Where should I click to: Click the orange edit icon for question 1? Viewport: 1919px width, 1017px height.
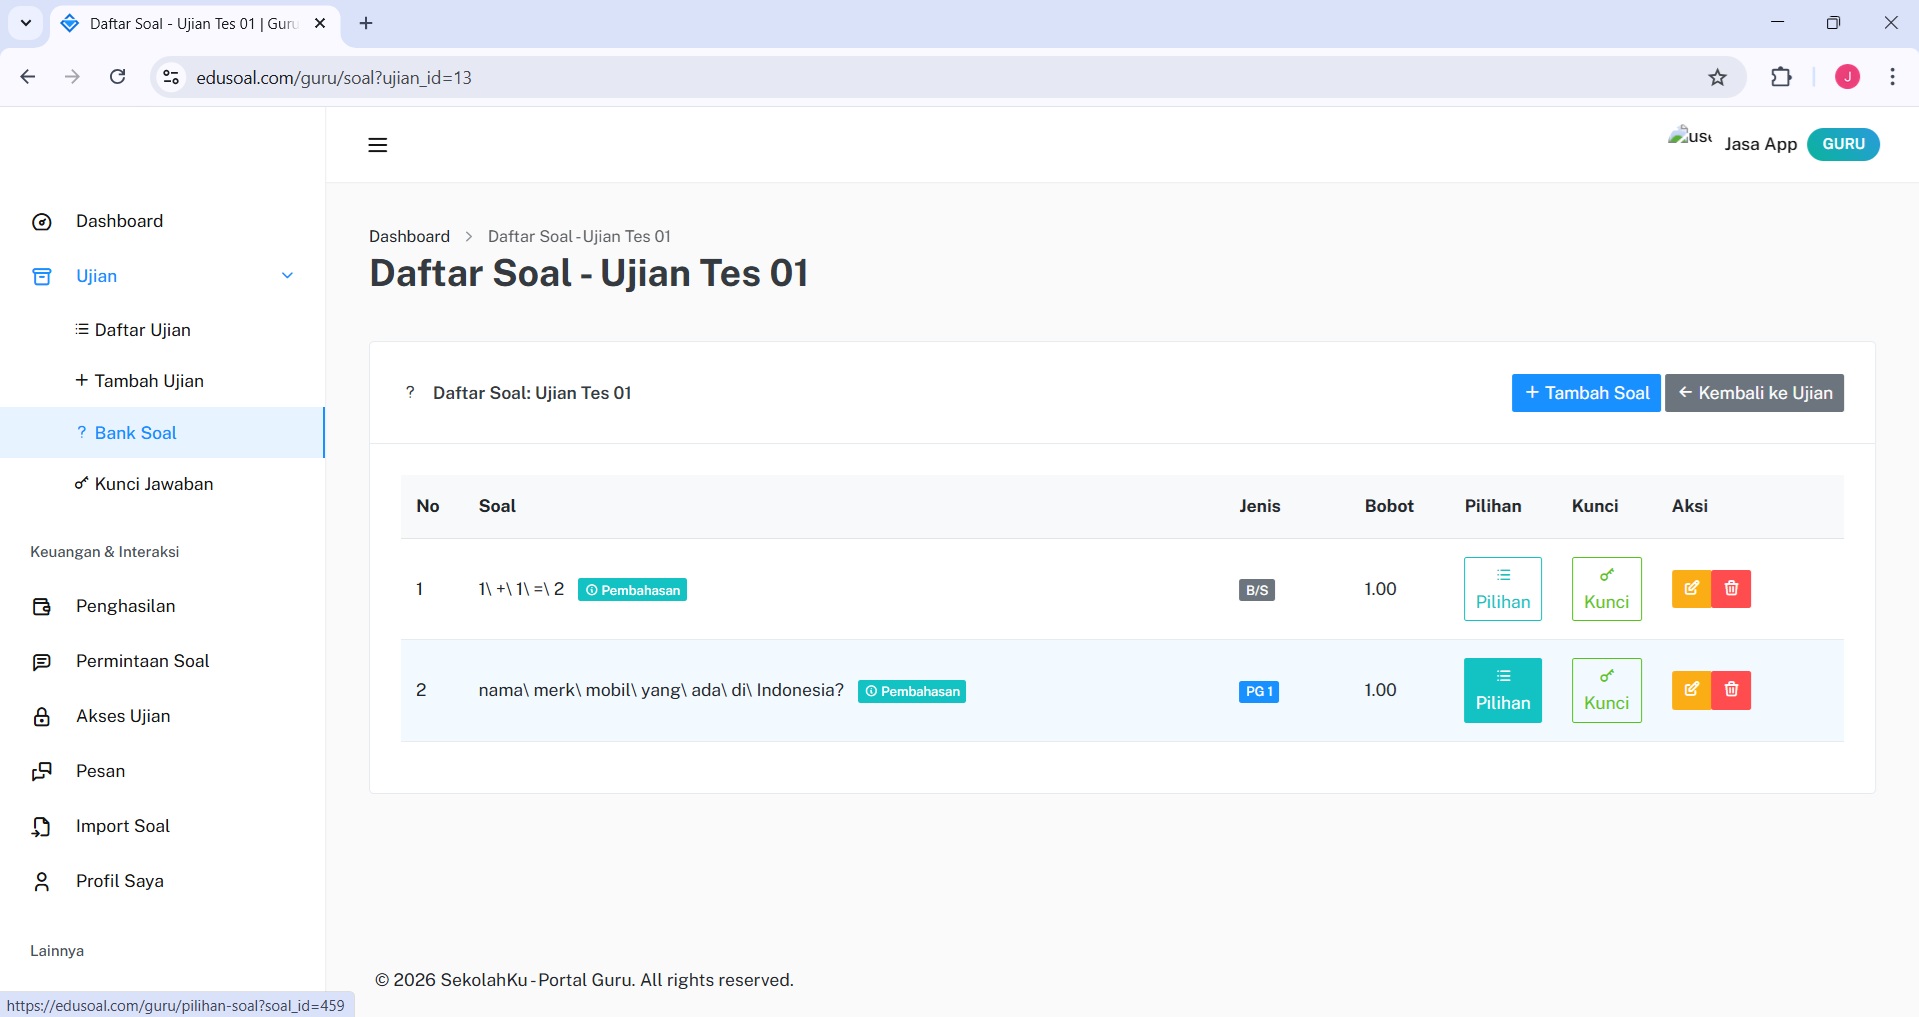1691,589
